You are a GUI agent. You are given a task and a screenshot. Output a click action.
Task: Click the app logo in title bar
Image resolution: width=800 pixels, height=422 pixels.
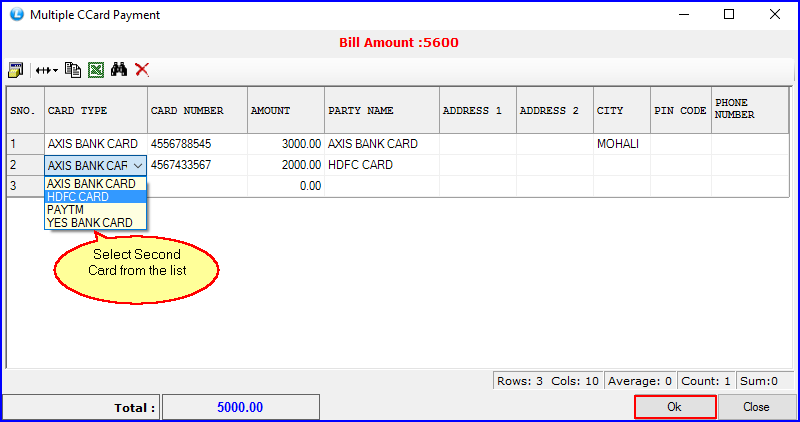click(x=16, y=14)
